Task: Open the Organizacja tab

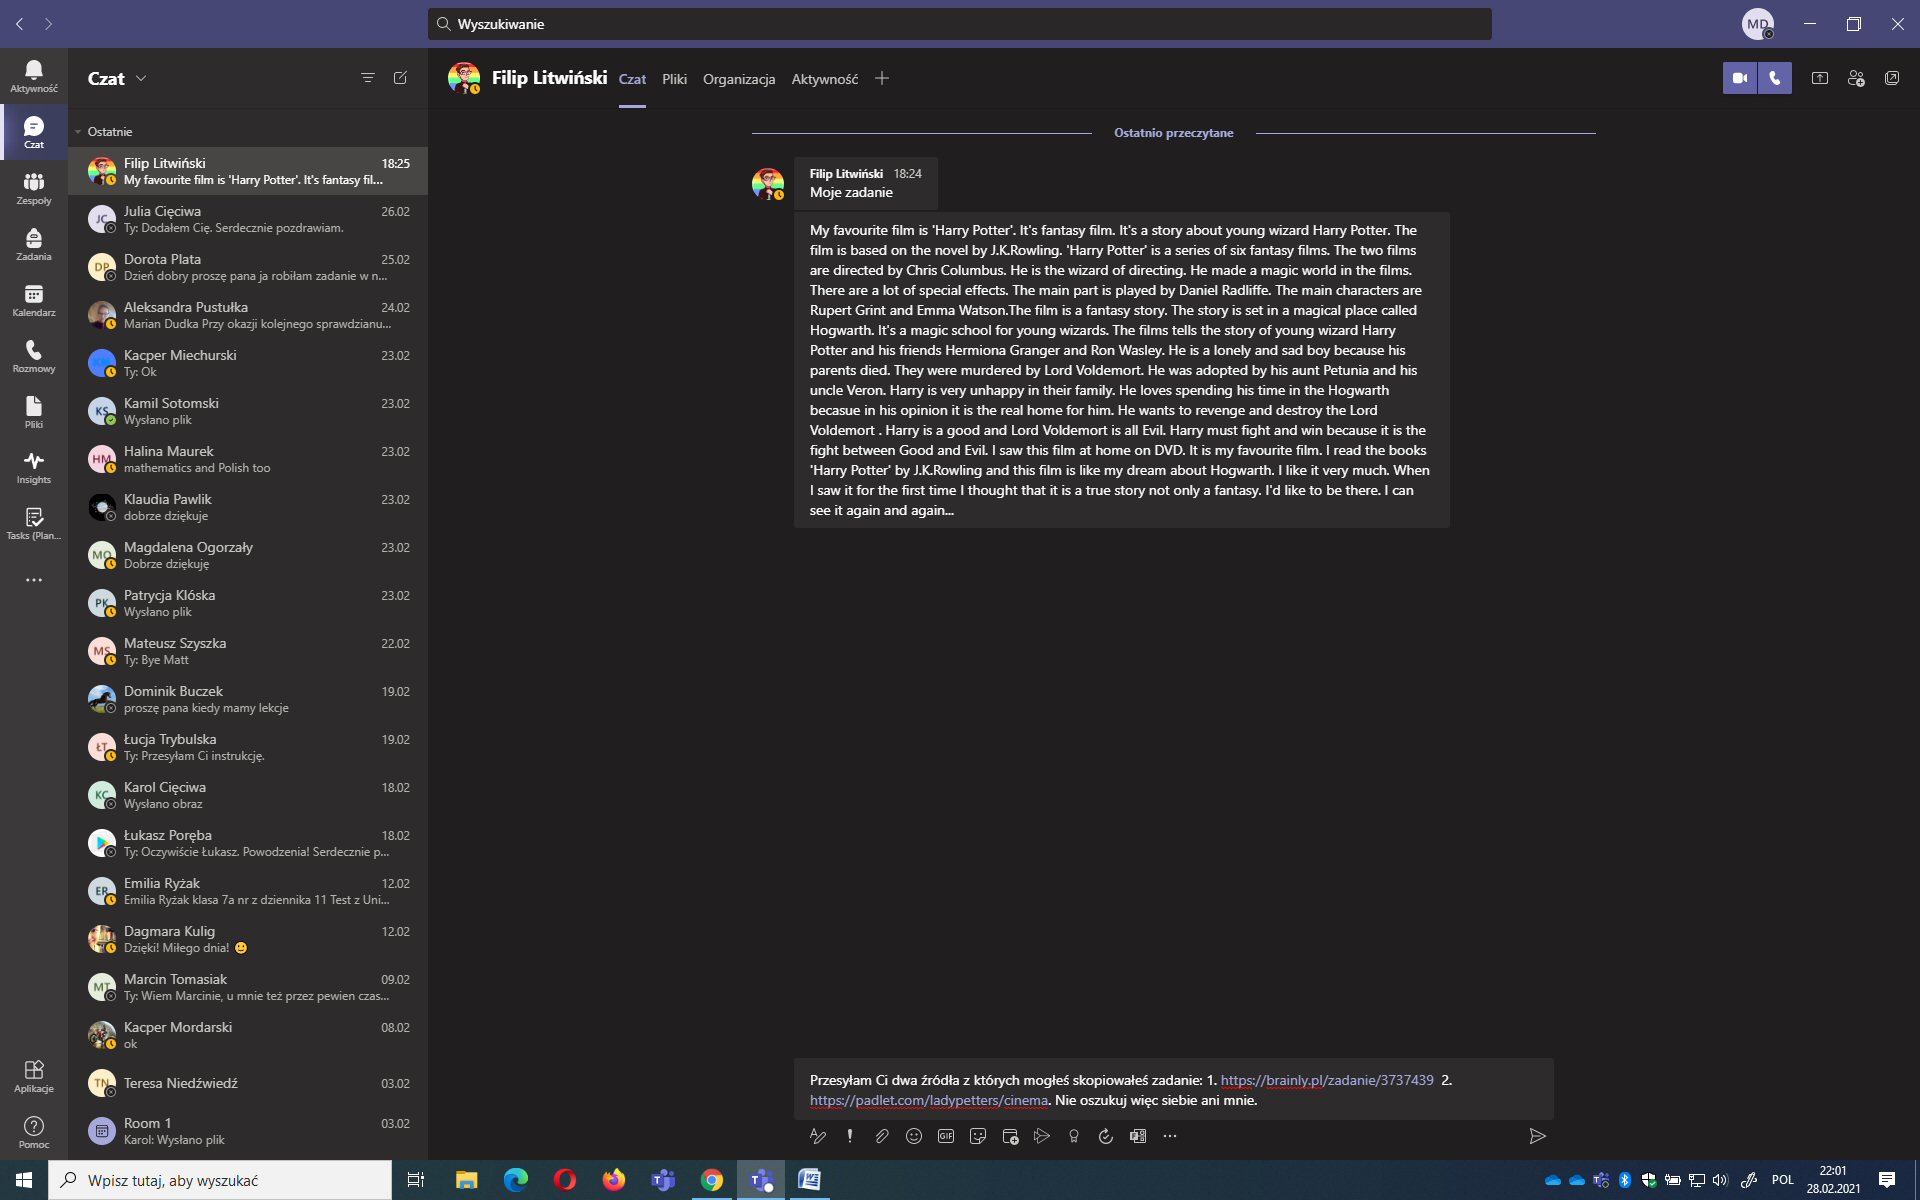Action: [738, 79]
